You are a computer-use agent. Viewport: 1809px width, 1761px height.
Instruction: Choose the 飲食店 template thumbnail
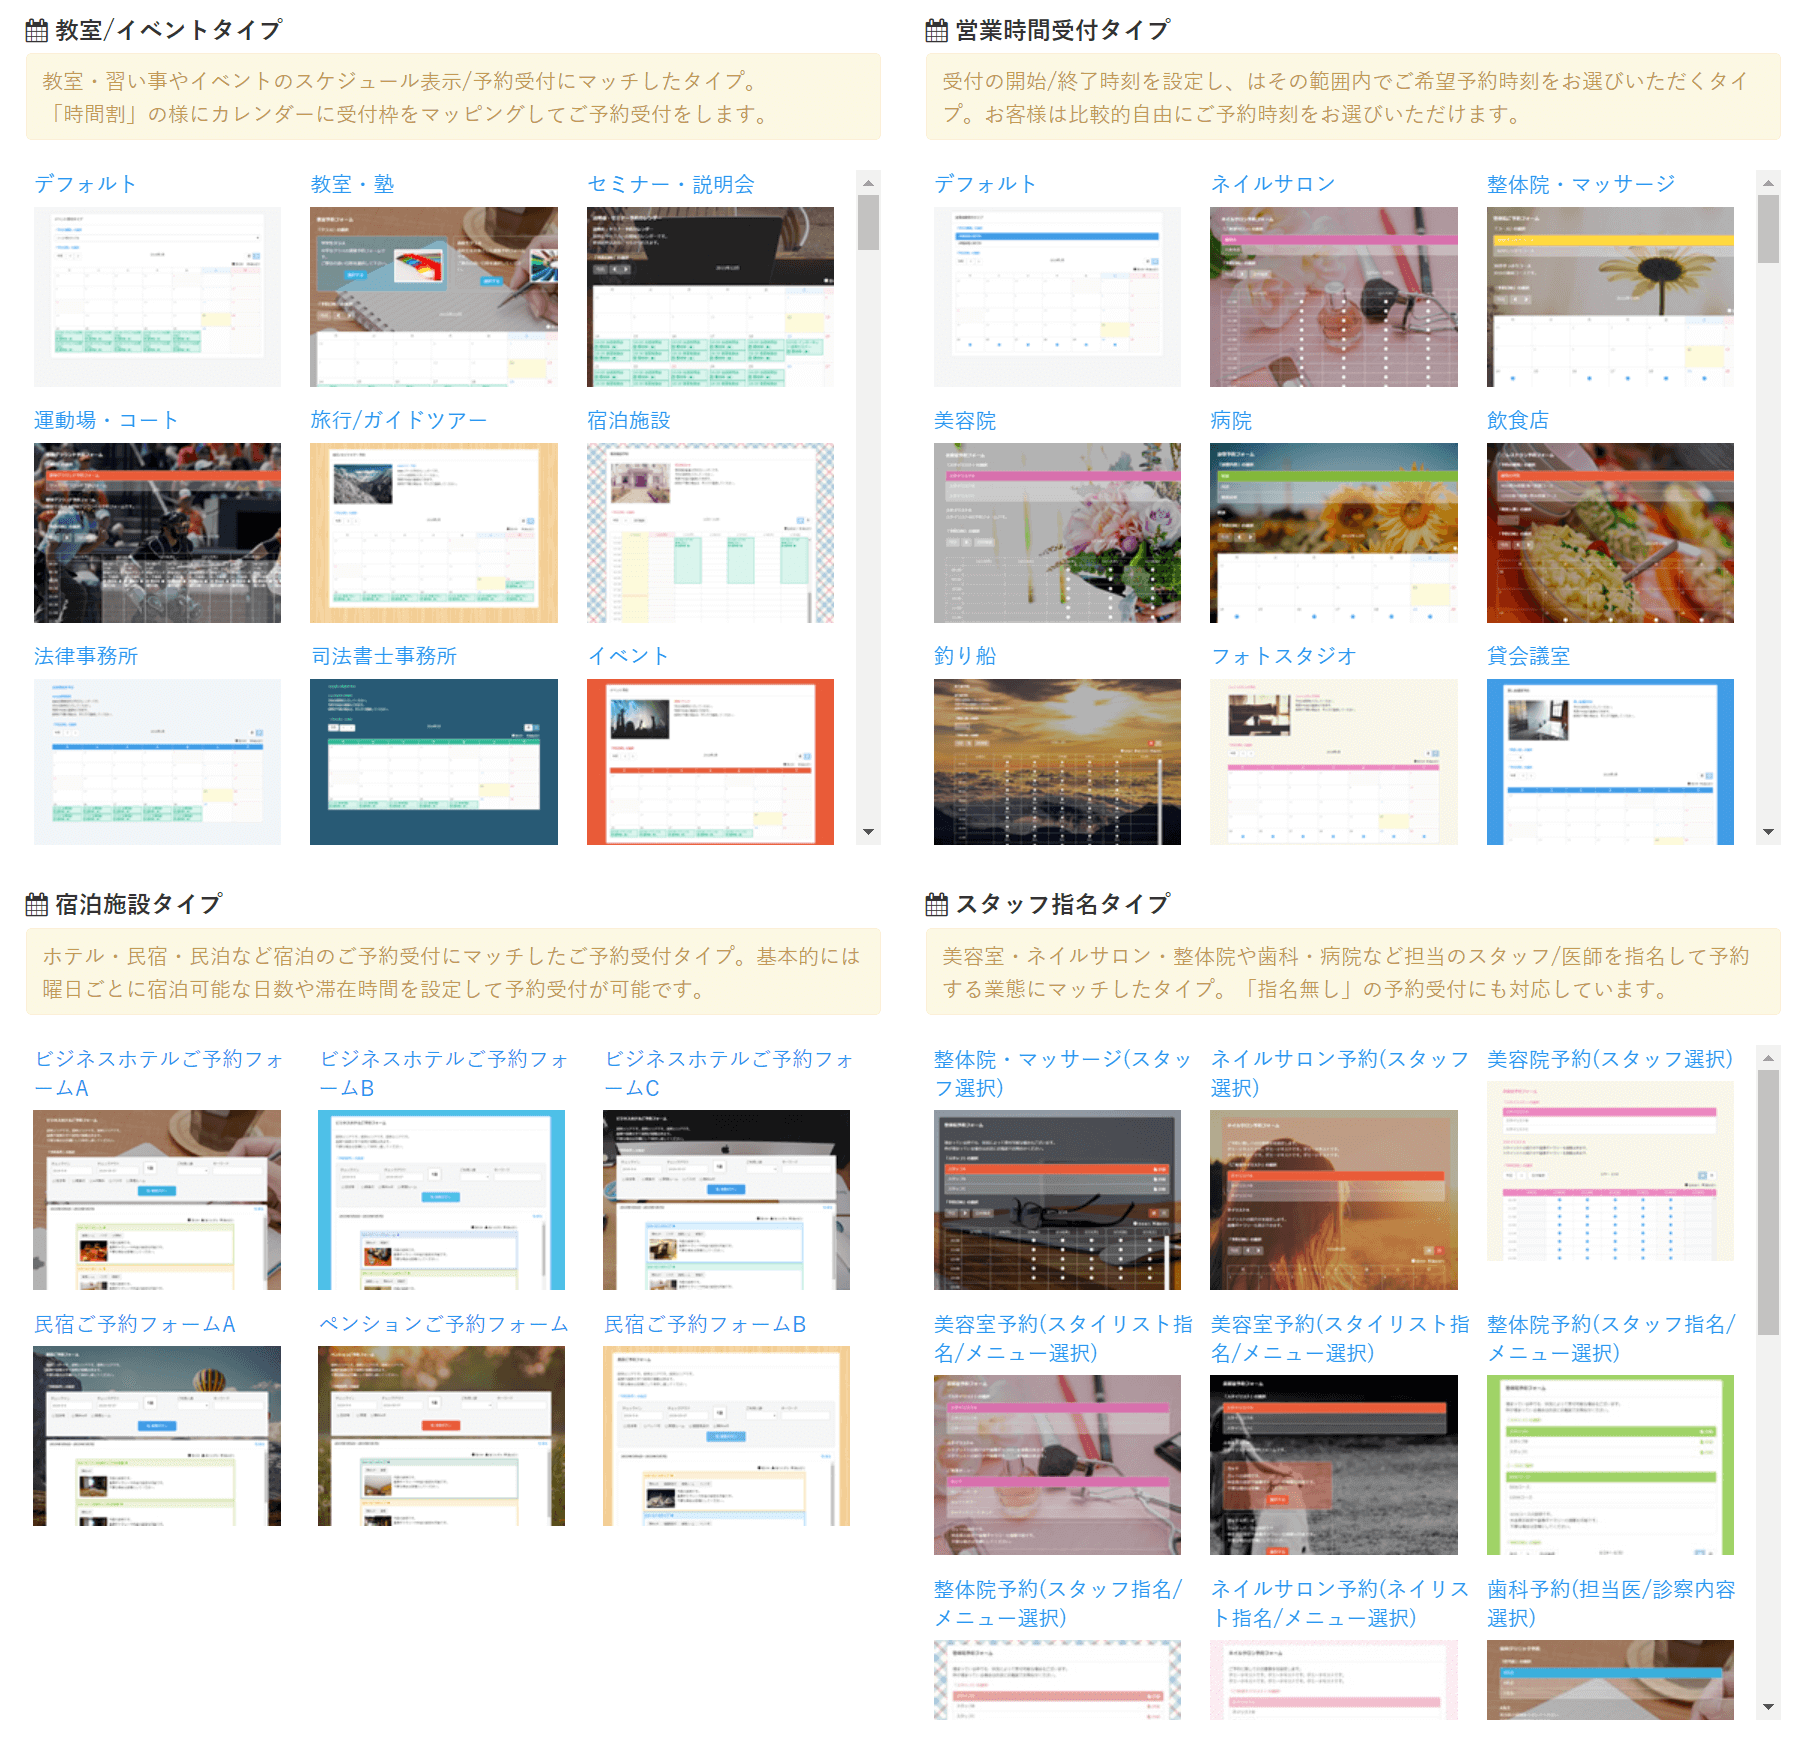(1609, 533)
